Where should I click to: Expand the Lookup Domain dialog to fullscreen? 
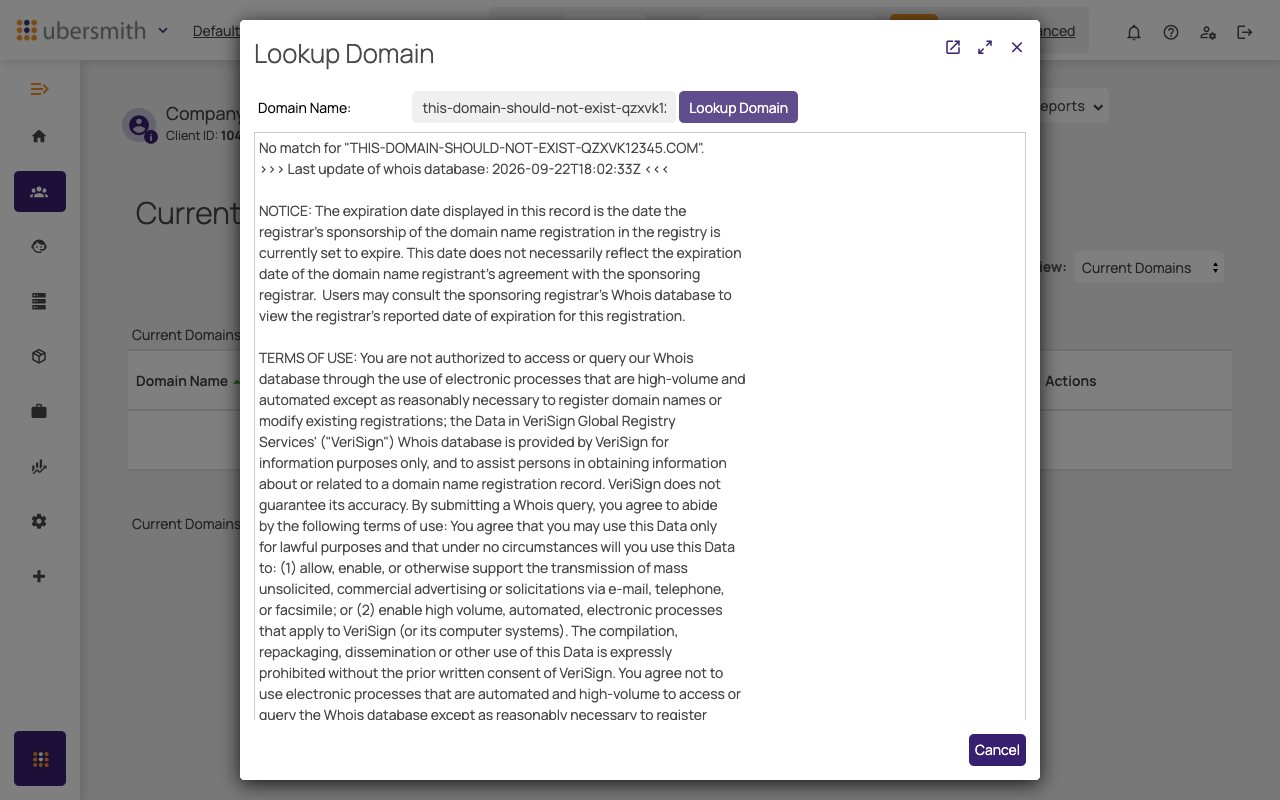pyautogui.click(x=985, y=47)
